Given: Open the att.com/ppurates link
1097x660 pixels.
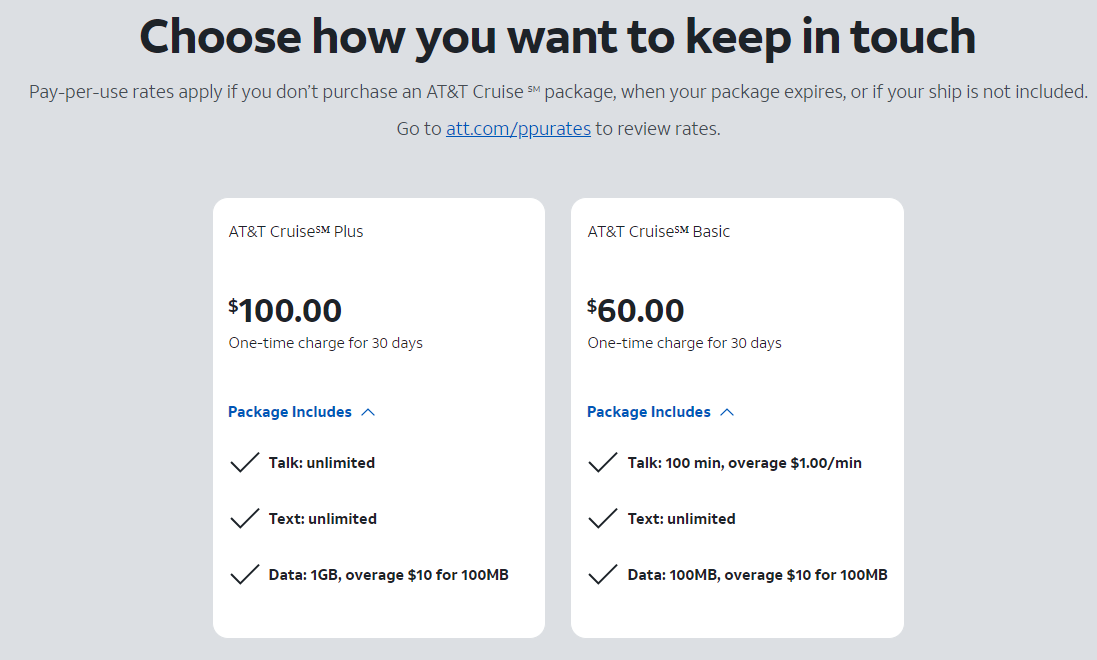Looking at the screenshot, I should (x=518, y=129).
